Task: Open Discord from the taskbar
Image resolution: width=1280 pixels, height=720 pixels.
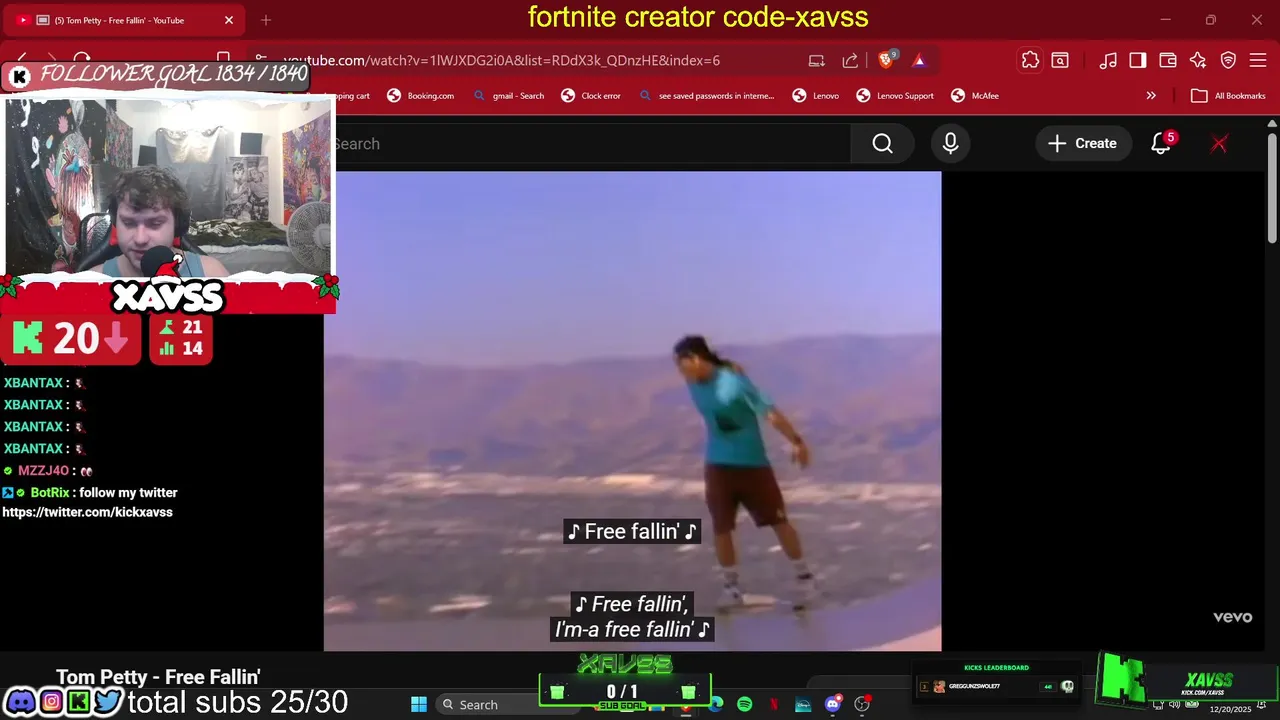Action: click(x=833, y=704)
